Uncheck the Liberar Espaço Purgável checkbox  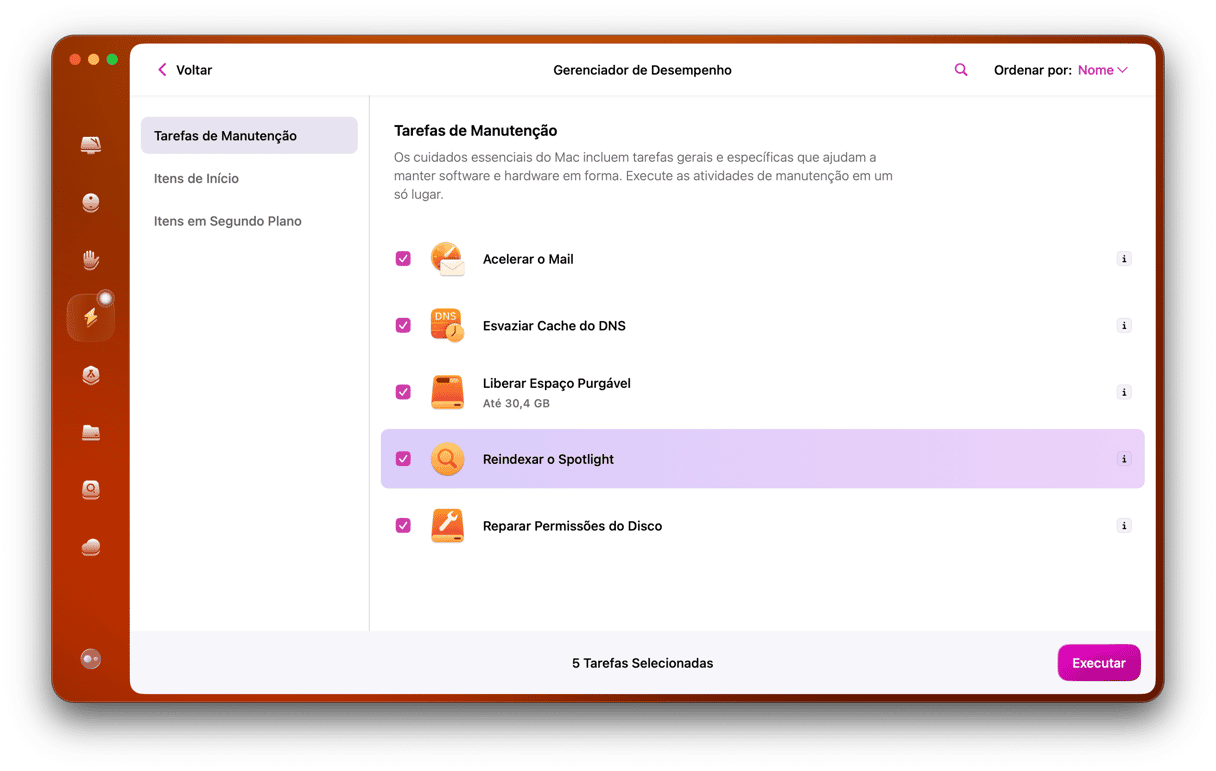(403, 392)
